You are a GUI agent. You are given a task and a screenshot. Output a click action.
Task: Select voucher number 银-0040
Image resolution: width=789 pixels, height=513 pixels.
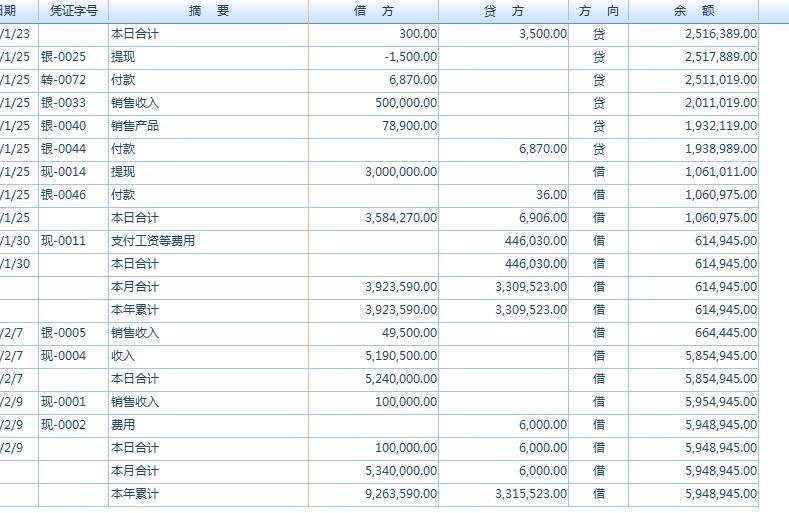coord(63,126)
